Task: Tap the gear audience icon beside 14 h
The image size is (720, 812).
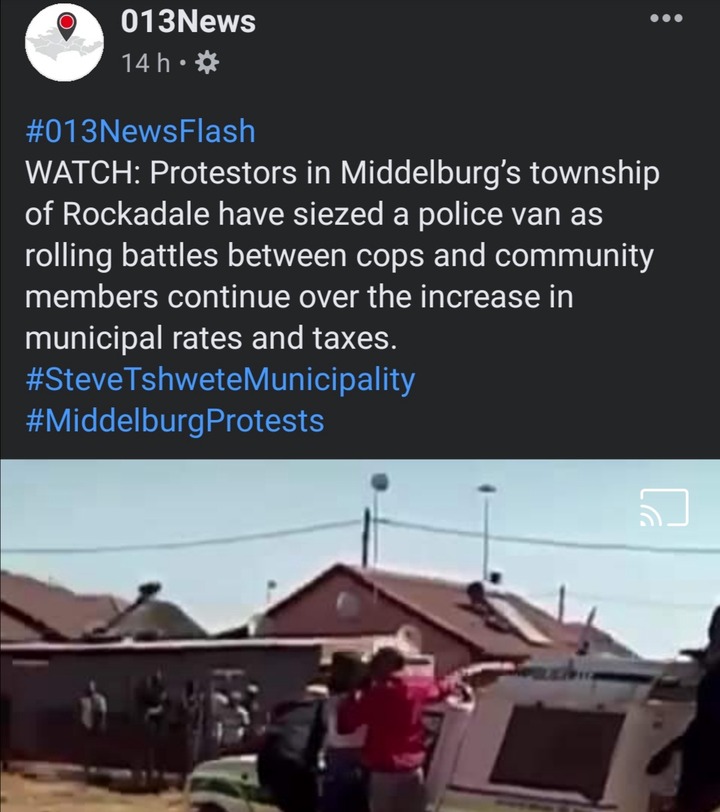Action: click(207, 63)
